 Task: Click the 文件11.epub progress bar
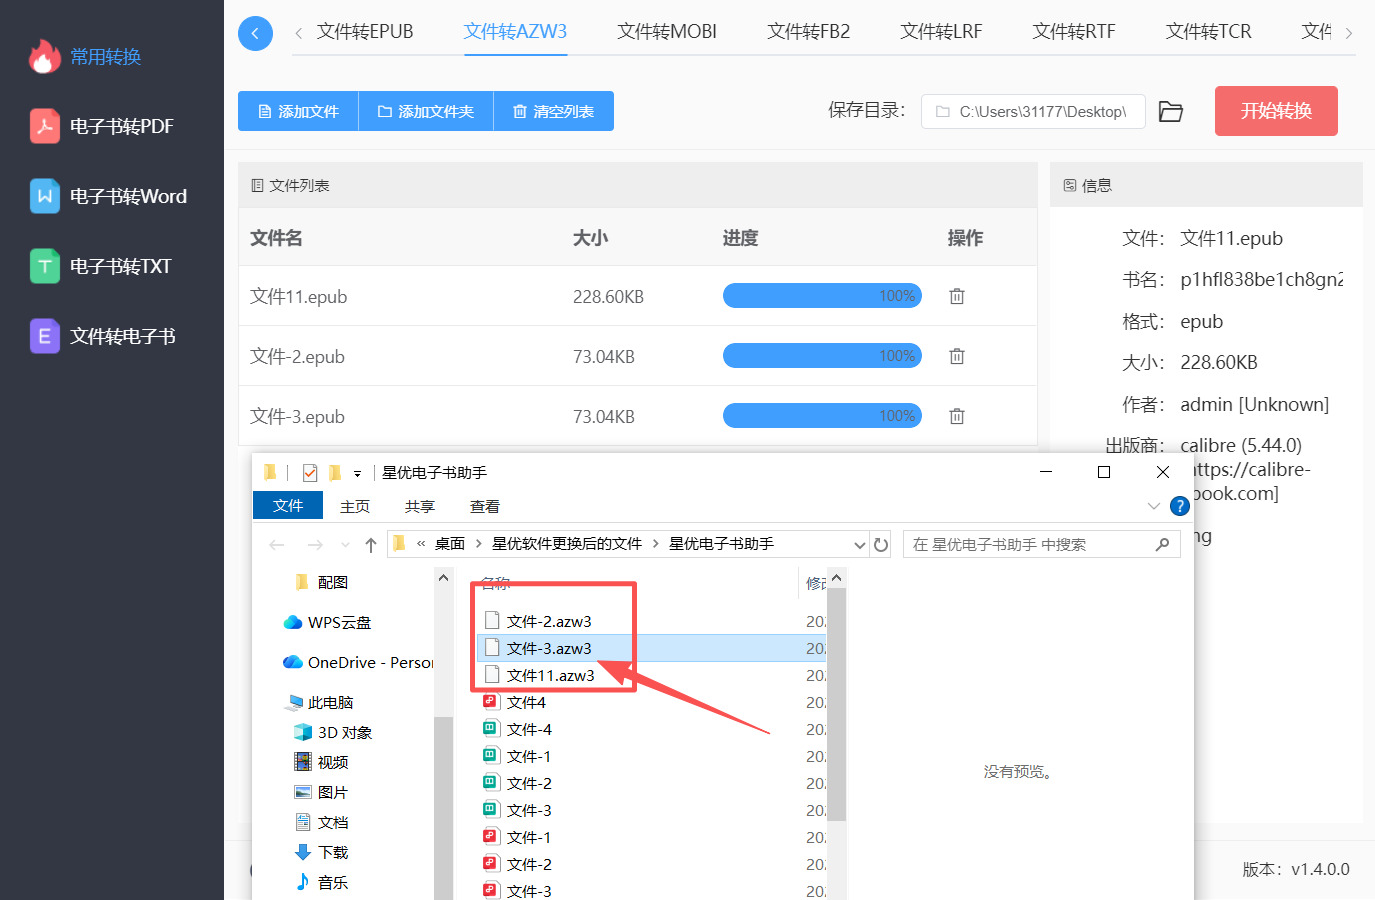822,296
